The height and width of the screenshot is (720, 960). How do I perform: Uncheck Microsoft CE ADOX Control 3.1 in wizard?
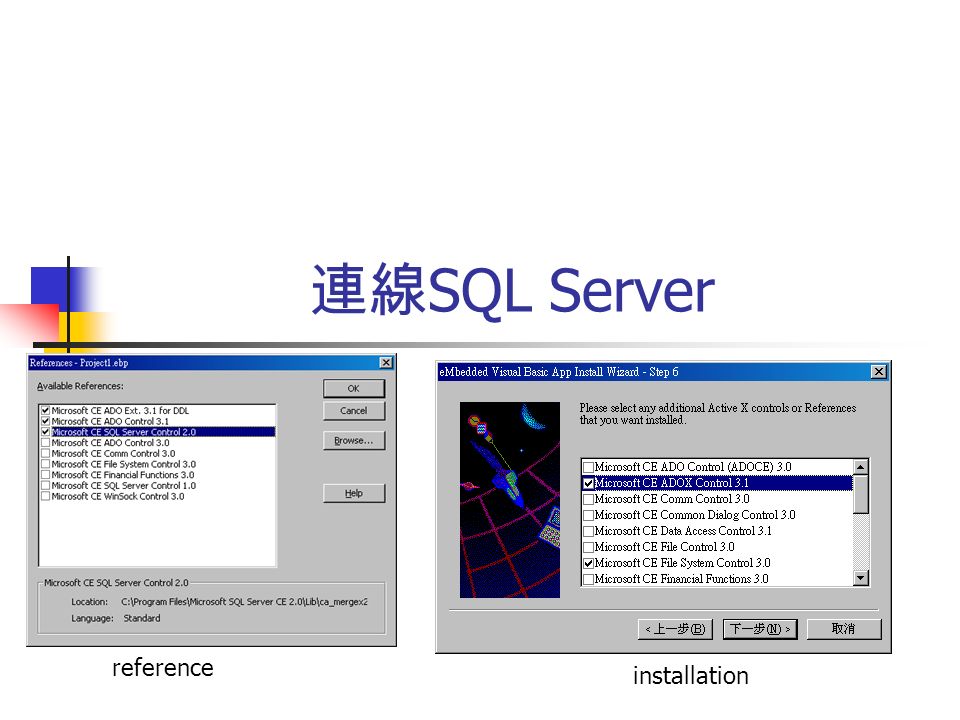pyautogui.click(x=588, y=483)
